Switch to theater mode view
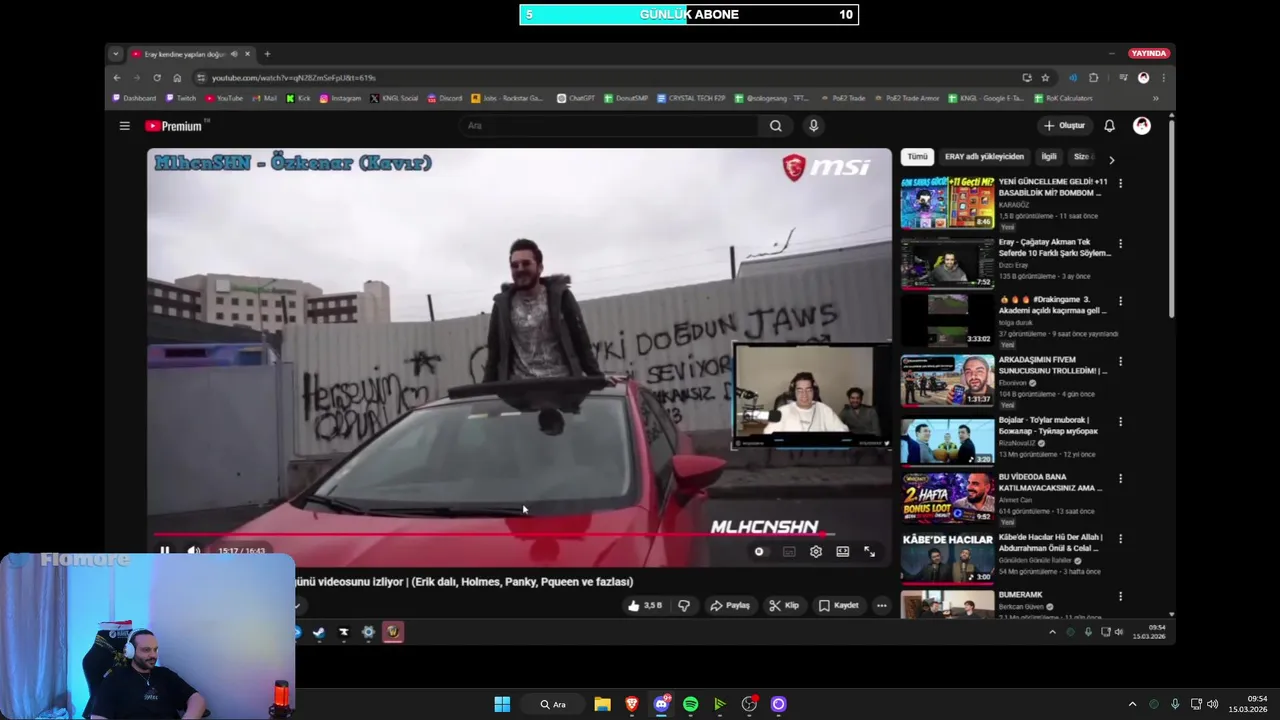 pyautogui.click(x=843, y=552)
